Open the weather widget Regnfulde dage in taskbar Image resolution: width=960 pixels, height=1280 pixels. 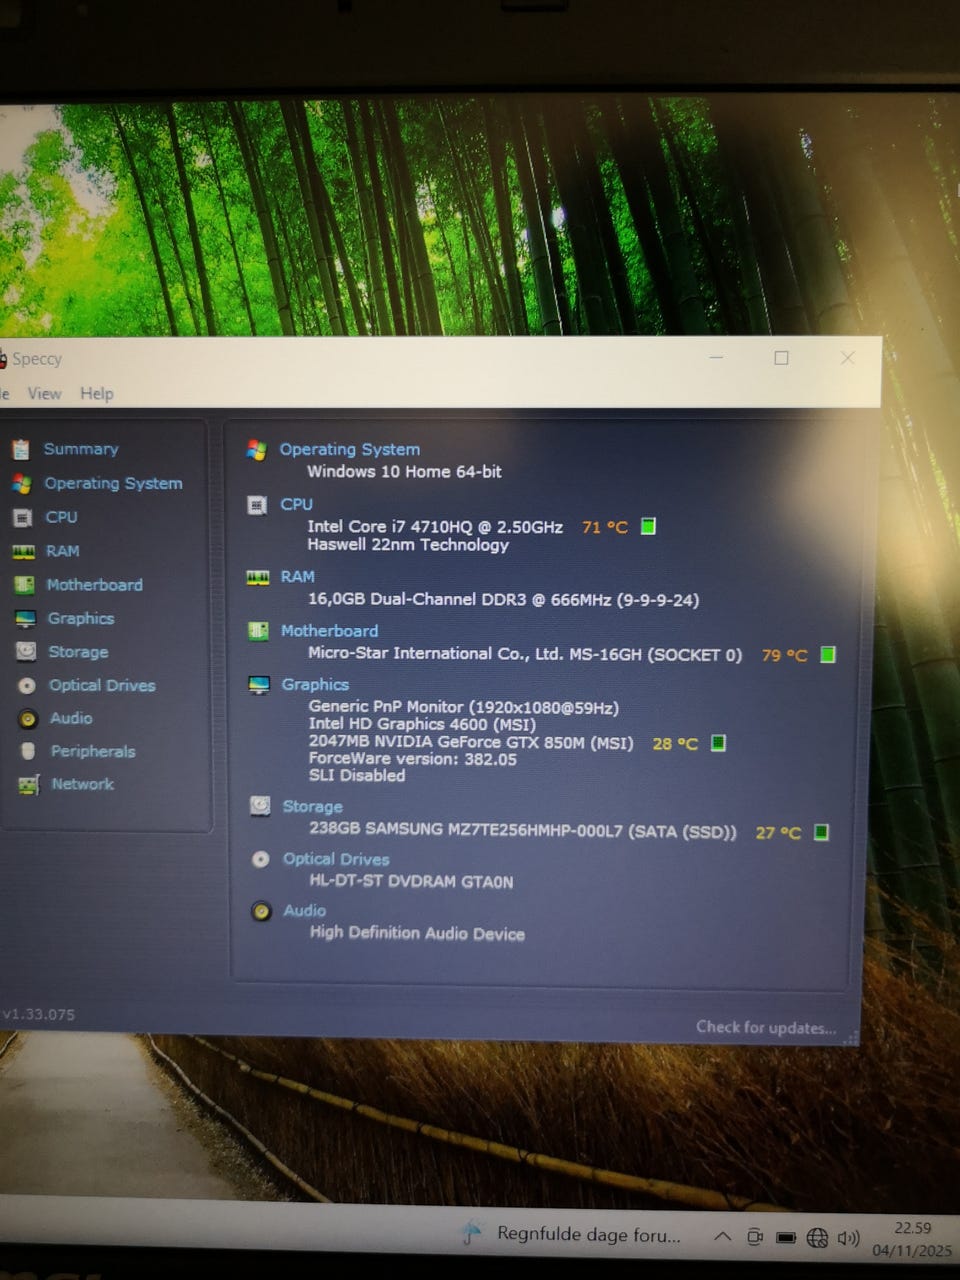571,1234
